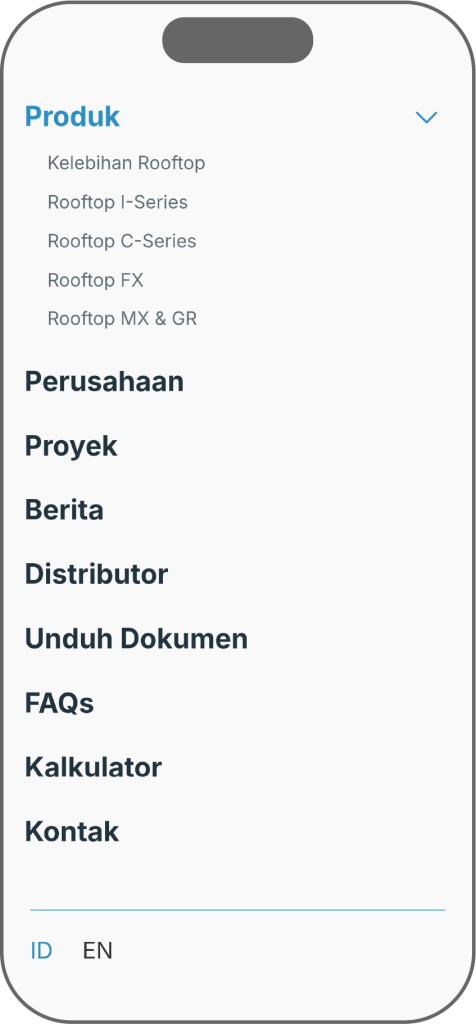
Task: Open the Distributor page
Action: click(97, 574)
